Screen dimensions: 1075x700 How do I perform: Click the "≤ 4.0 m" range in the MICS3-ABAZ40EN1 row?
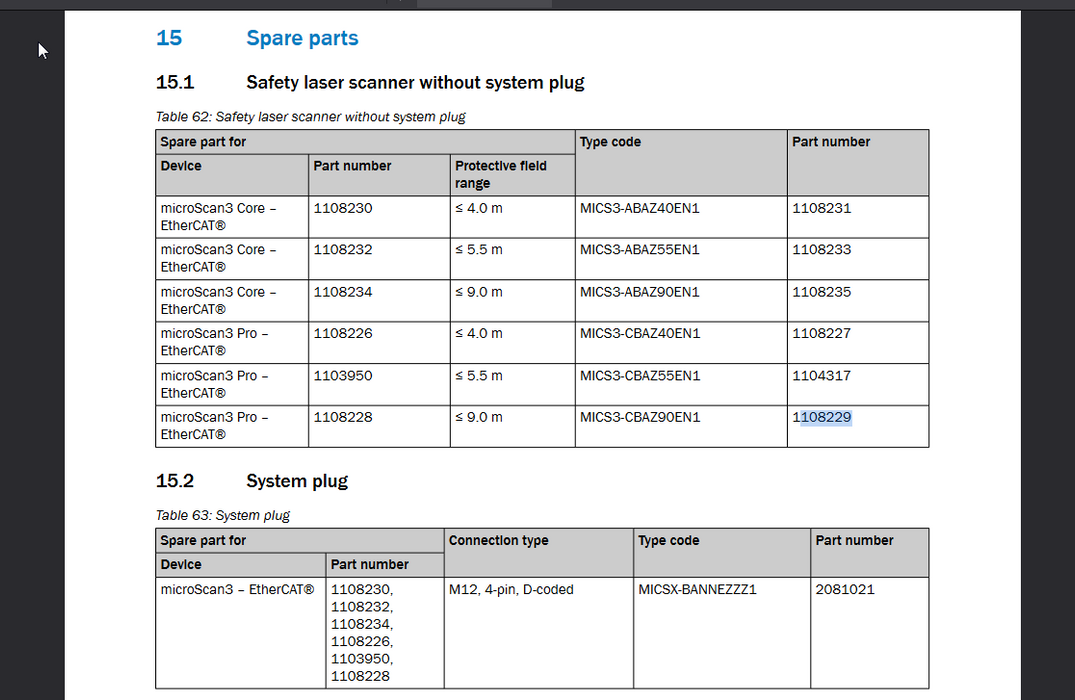click(x=479, y=208)
